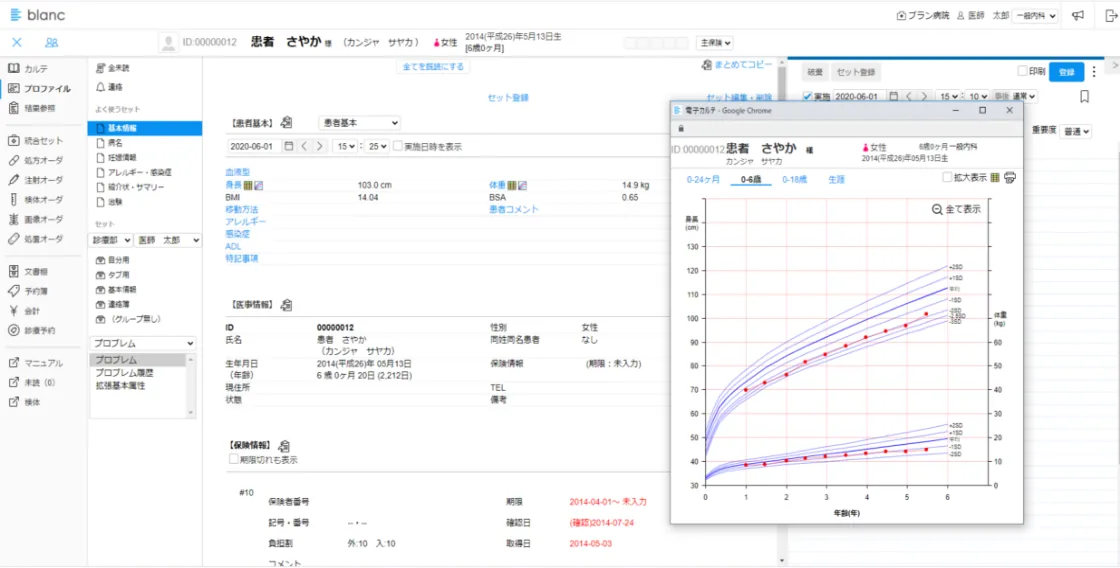Image resolution: width=1120 pixels, height=568 pixels.
Task: Open the 主保険 dropdown
Action: pyautogui.click(x=715, y=43)
